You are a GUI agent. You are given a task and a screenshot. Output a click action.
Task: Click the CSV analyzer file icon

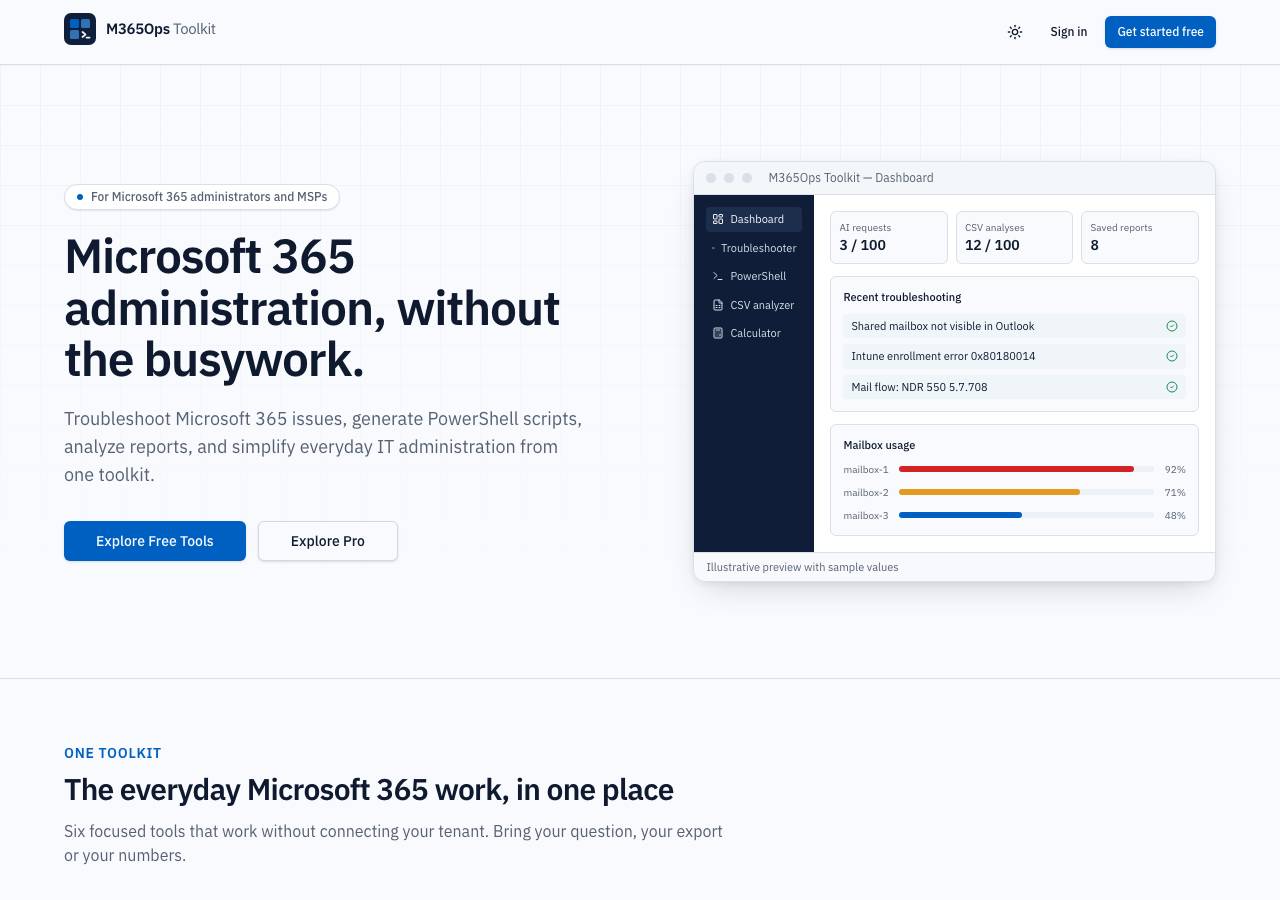pyautogui.click(x=718, y=305)
